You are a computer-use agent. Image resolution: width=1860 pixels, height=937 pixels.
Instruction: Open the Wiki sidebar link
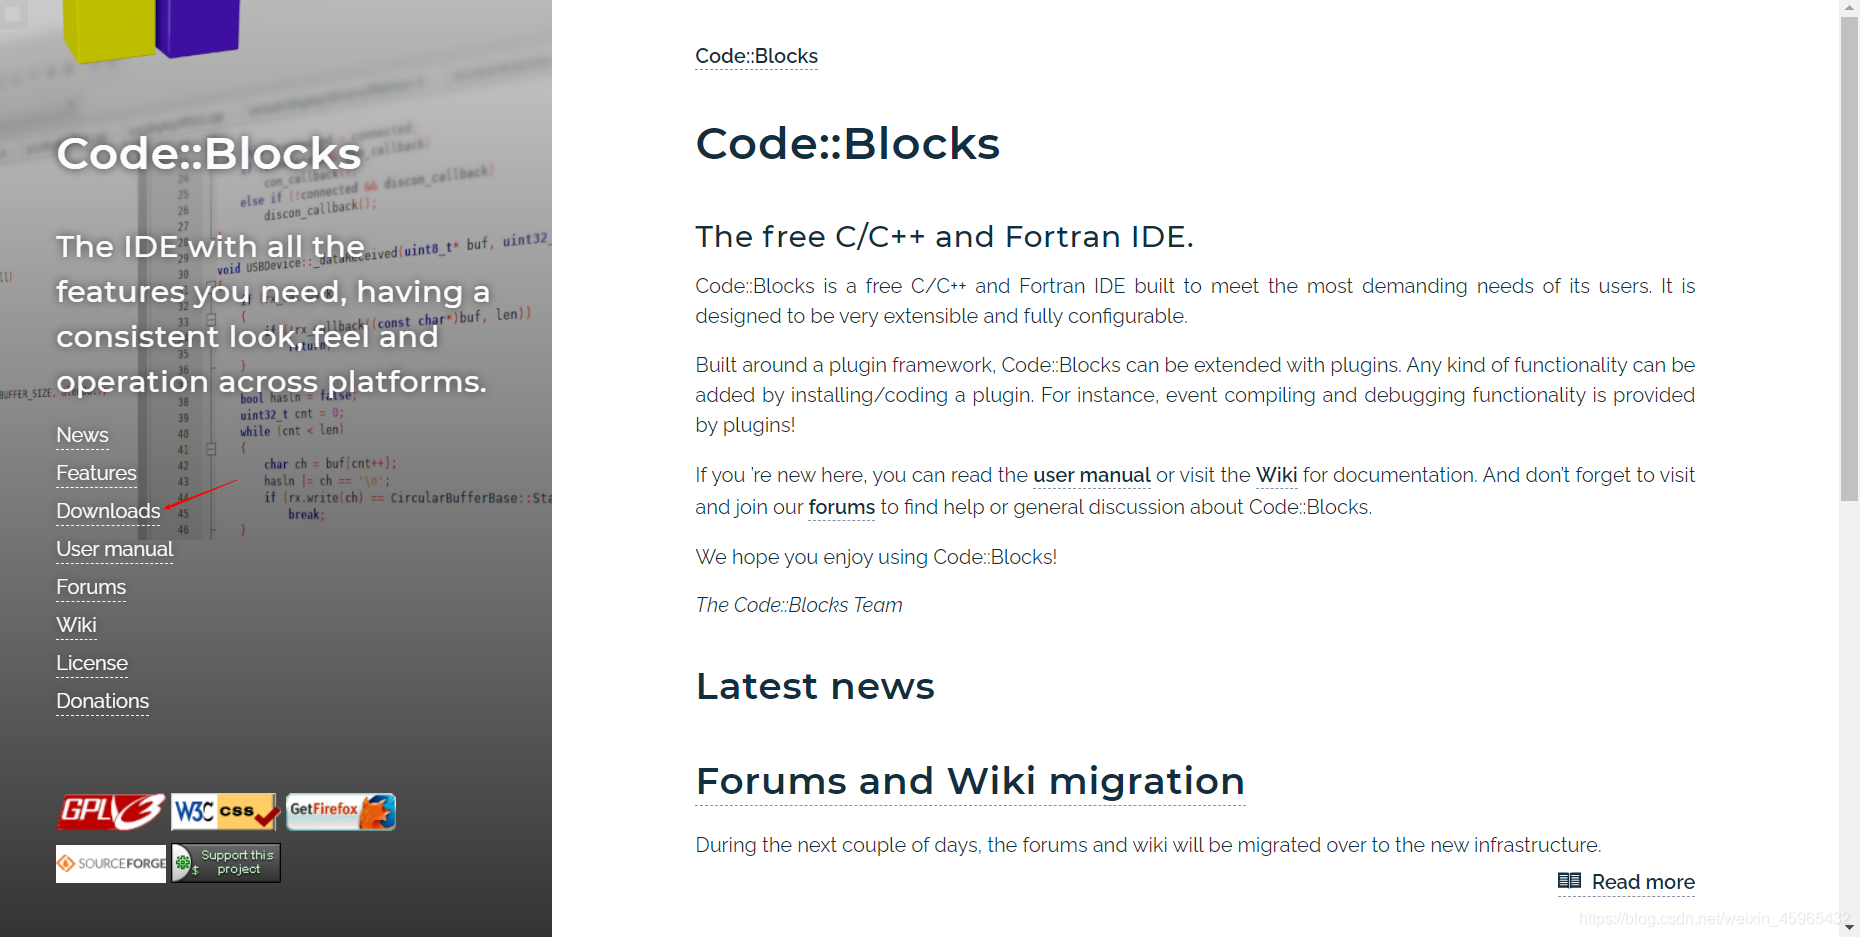(76, 625)
